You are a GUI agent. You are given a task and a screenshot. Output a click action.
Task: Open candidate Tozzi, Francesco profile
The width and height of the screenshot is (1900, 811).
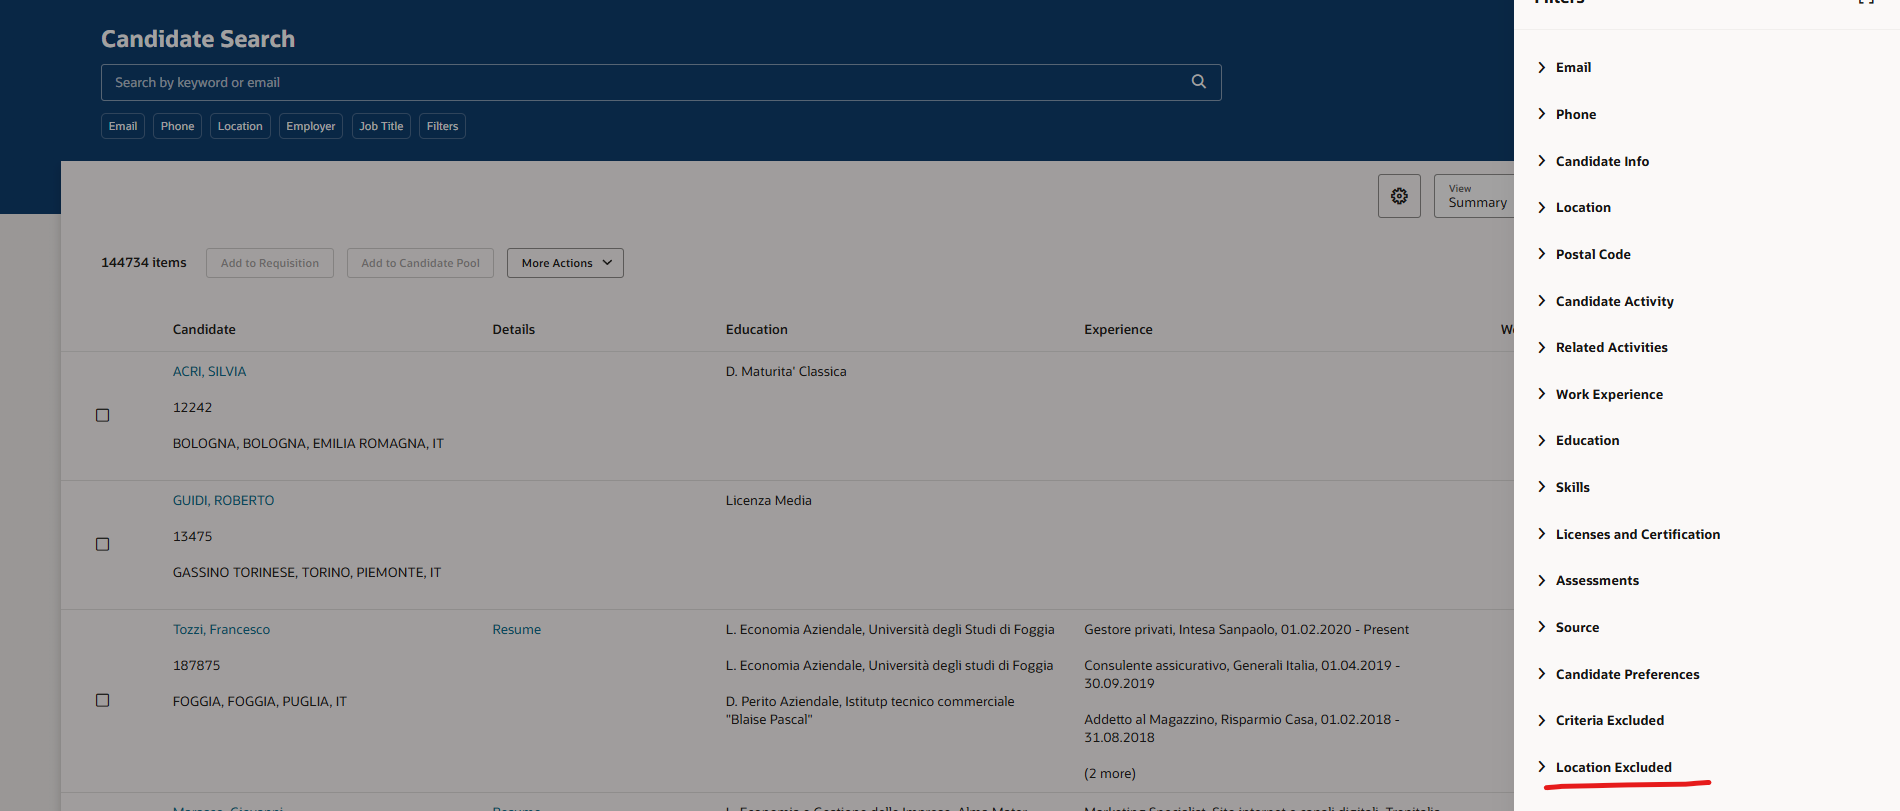click(221, 629)
